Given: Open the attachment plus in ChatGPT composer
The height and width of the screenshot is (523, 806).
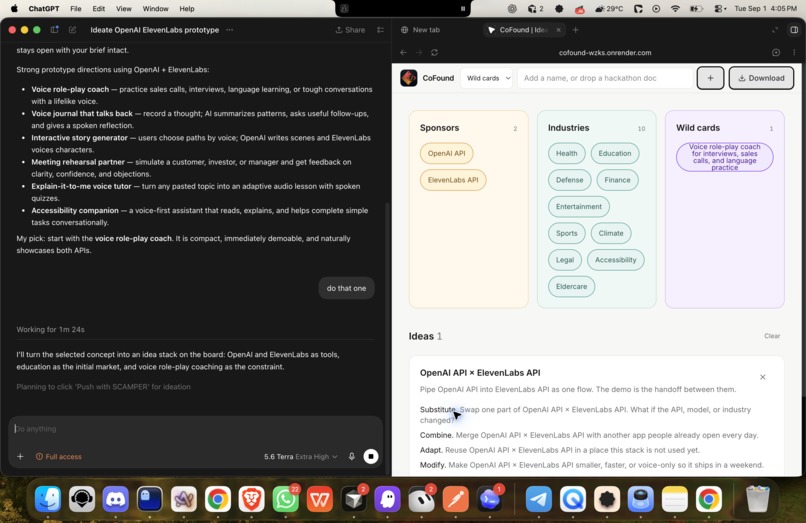Looking at the screenshot, I should click(20, 457).
